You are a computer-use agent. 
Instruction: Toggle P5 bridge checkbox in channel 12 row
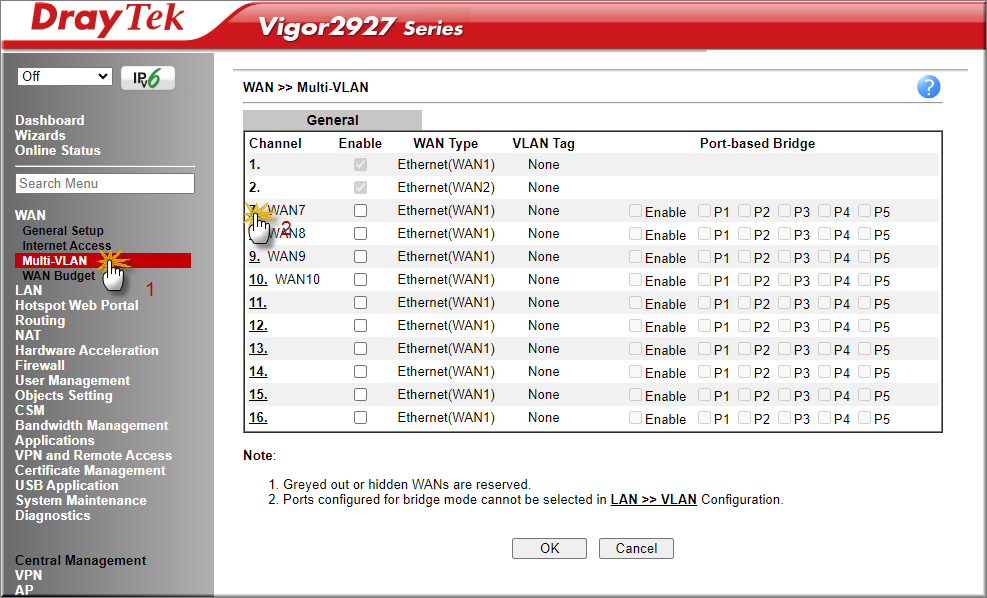[x=864, y=325]
